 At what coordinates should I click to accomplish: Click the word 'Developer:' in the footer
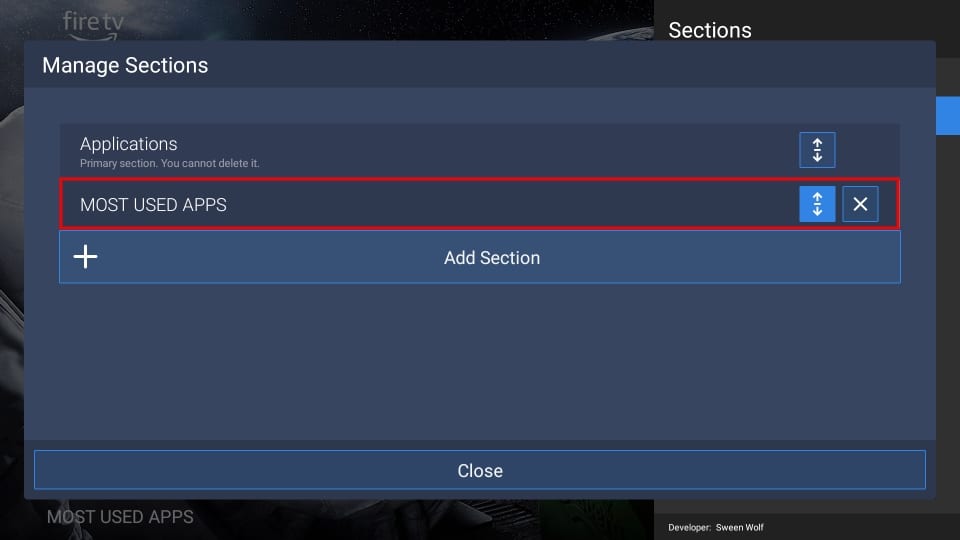click(x=689, y=527)
